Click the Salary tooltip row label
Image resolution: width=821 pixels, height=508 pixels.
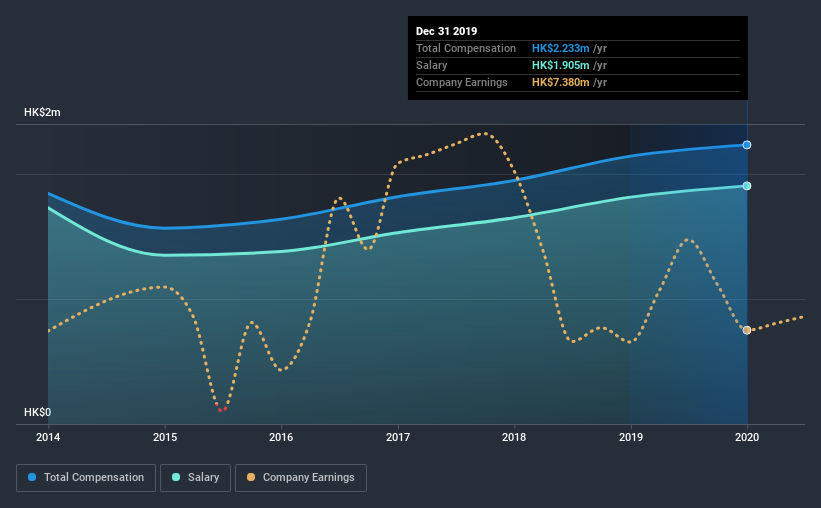tap(431, 65)
